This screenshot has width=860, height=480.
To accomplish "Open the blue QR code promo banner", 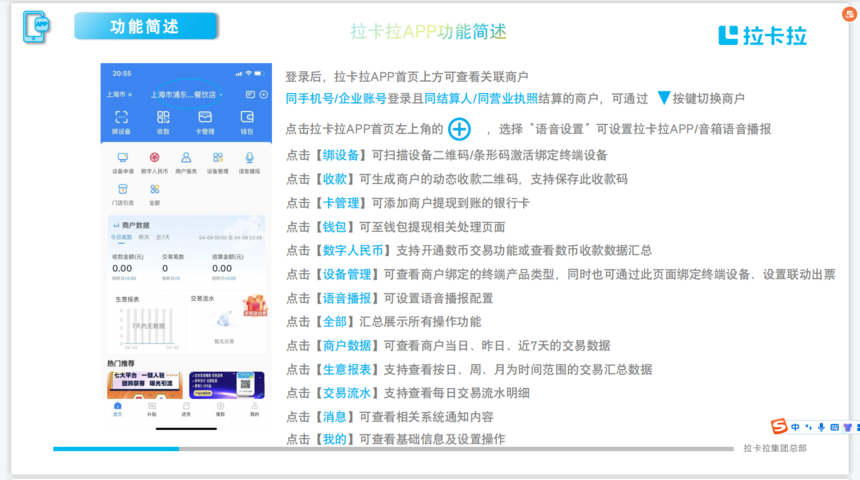I will click(227, 385).
